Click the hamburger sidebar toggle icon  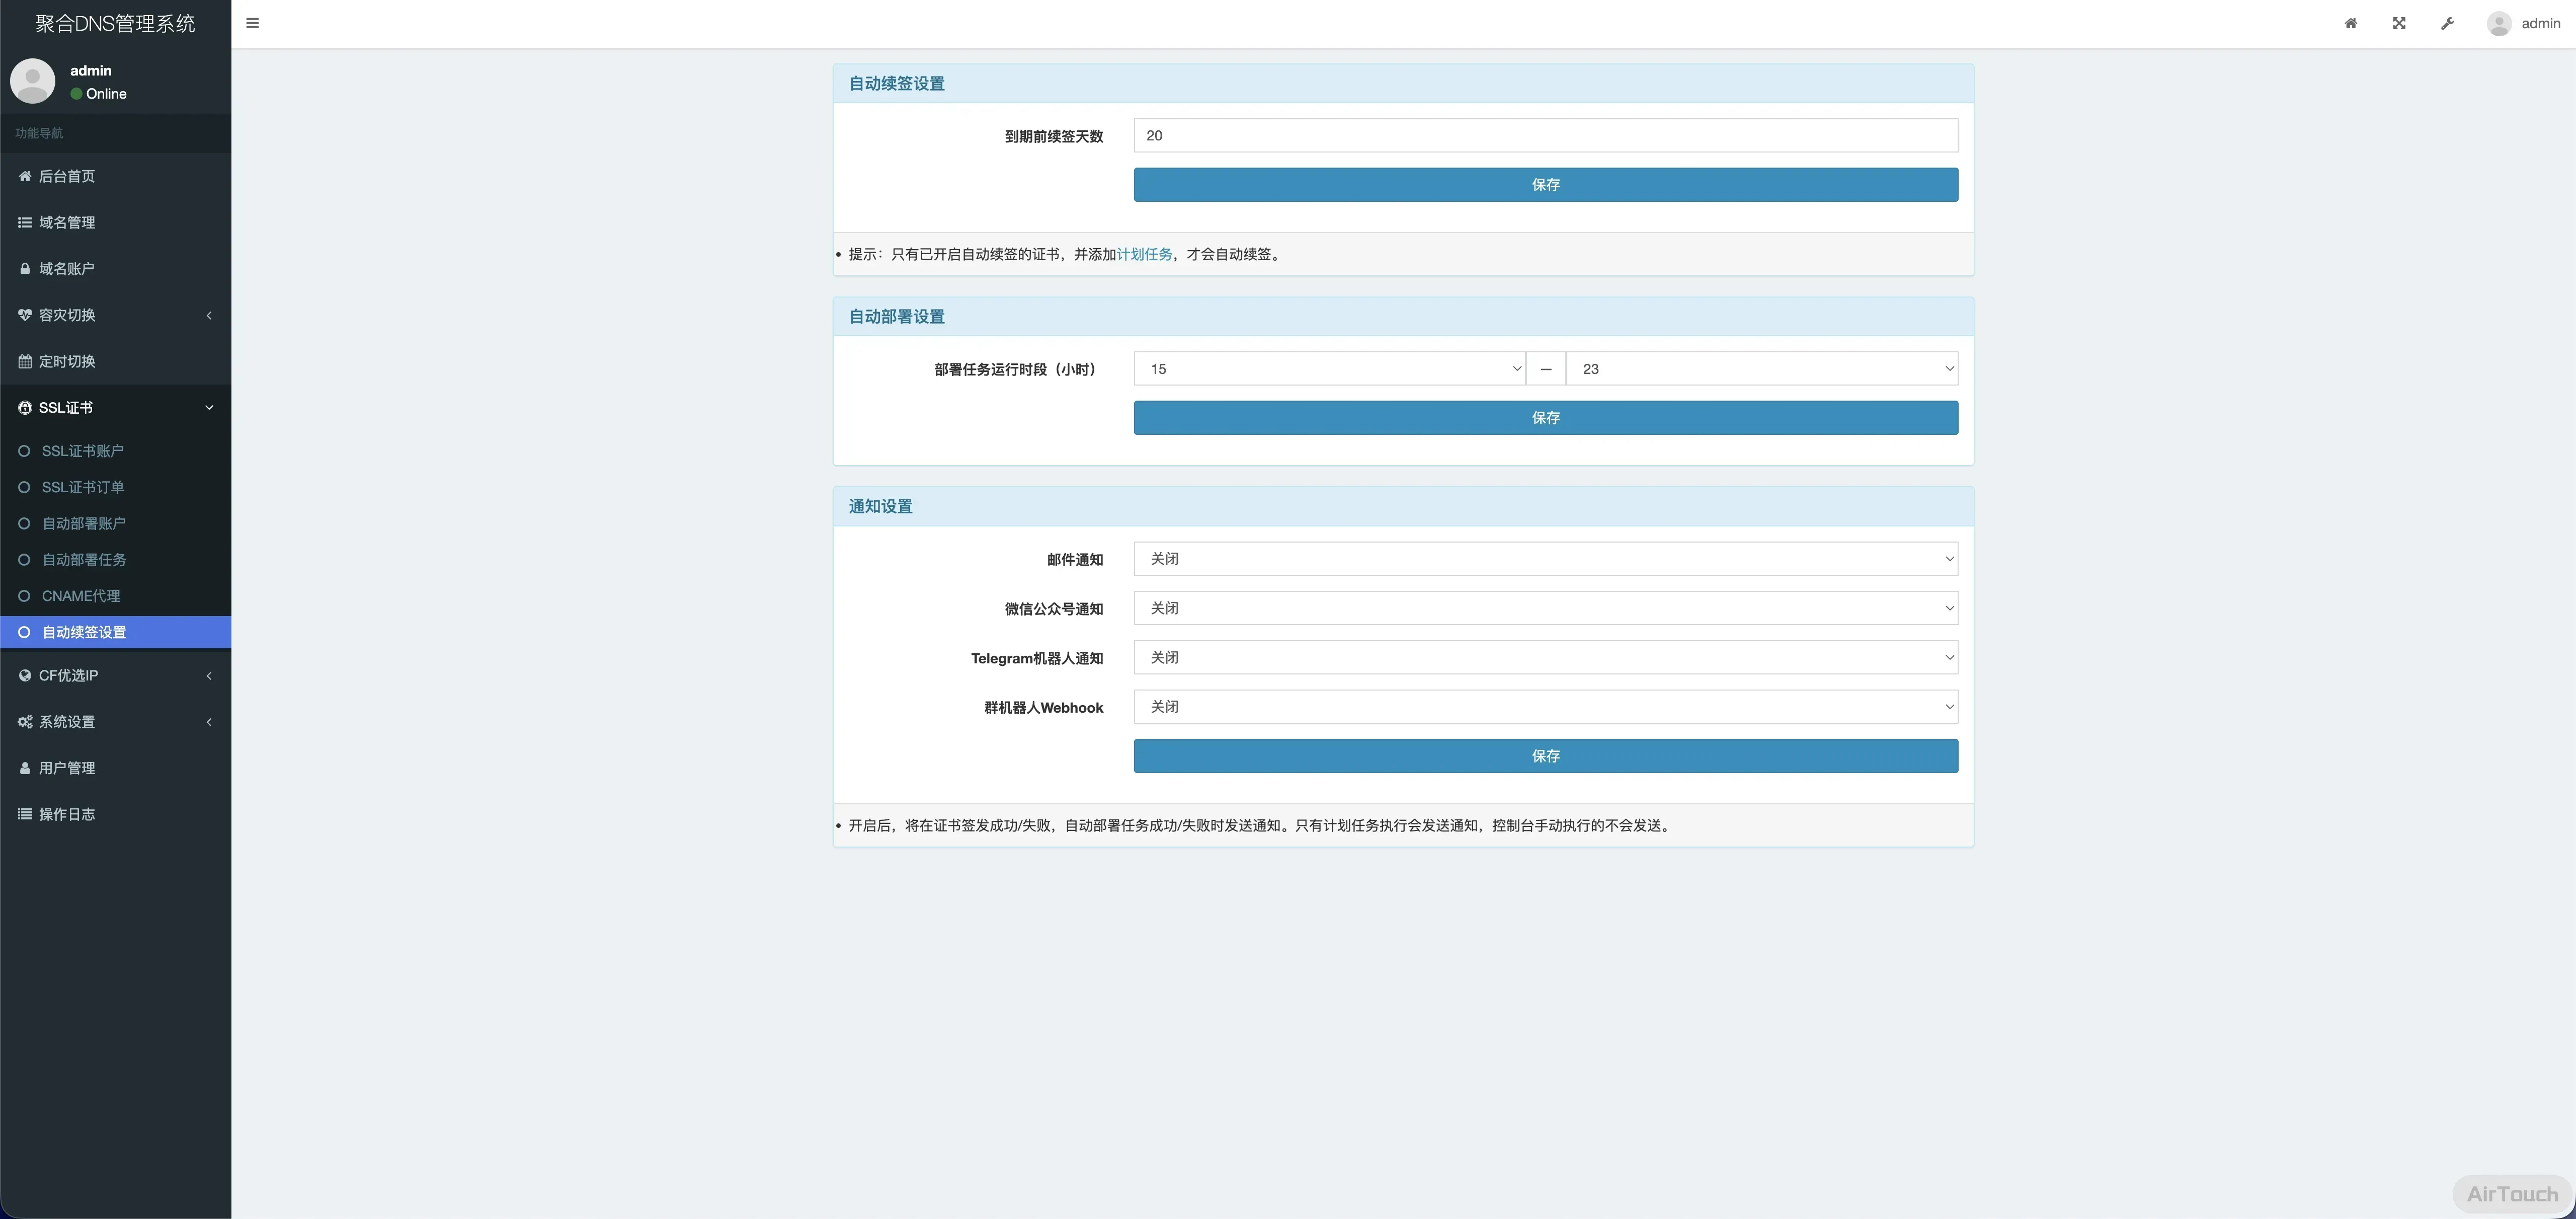252,23
